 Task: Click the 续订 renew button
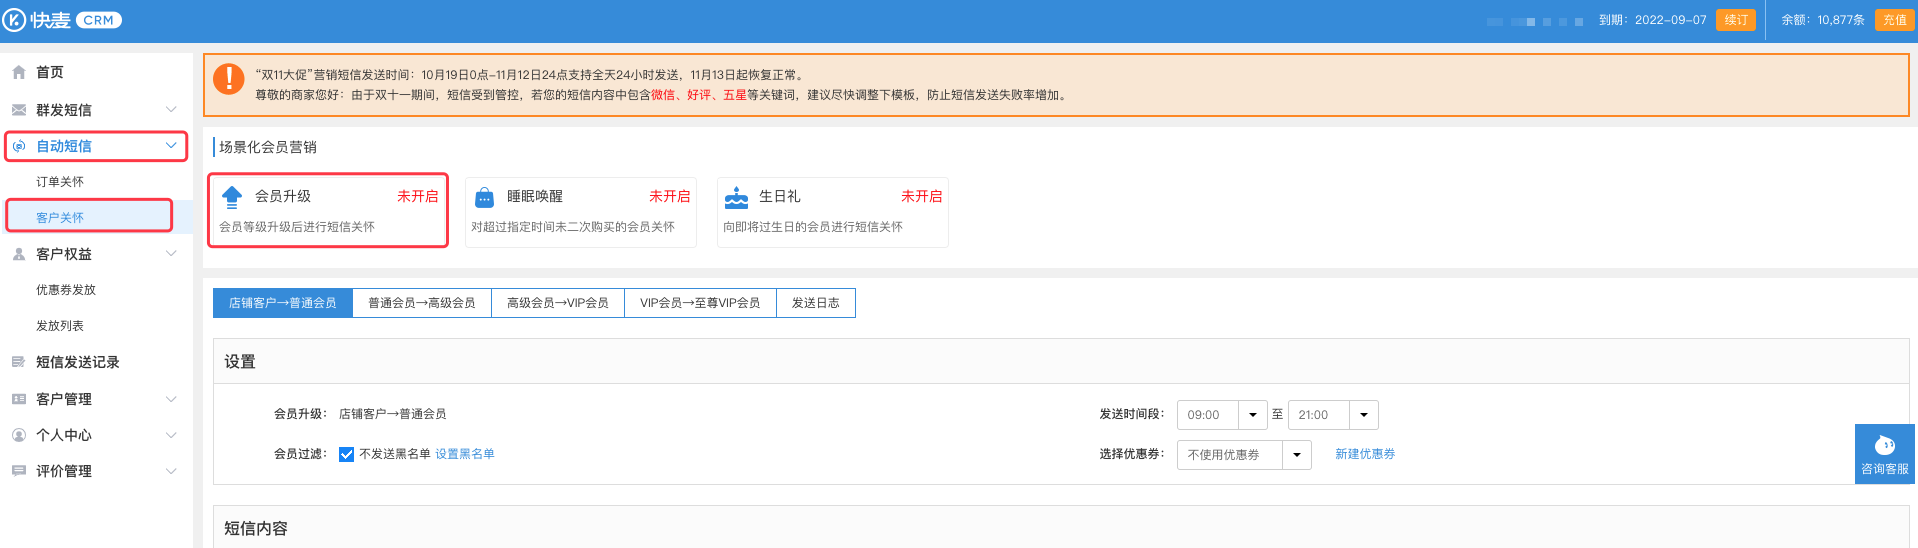click(x=1736, y=20)
